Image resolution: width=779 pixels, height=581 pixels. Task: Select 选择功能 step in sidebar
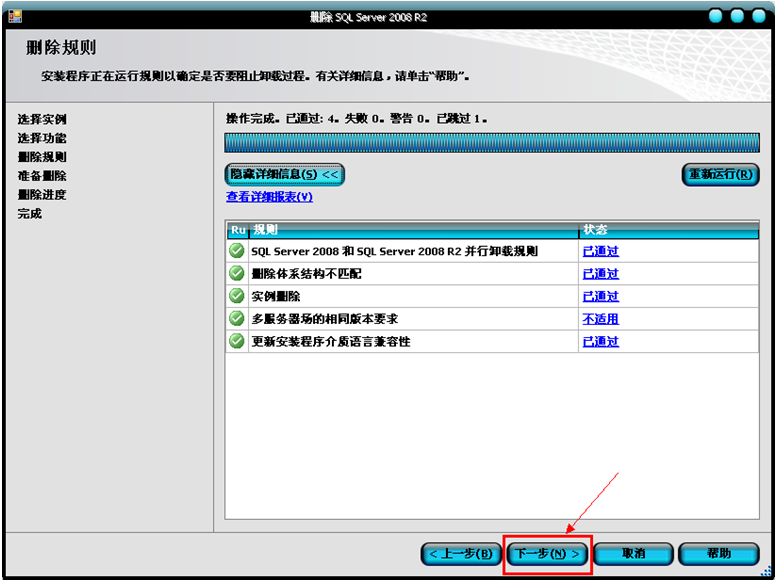click(42, 138)
